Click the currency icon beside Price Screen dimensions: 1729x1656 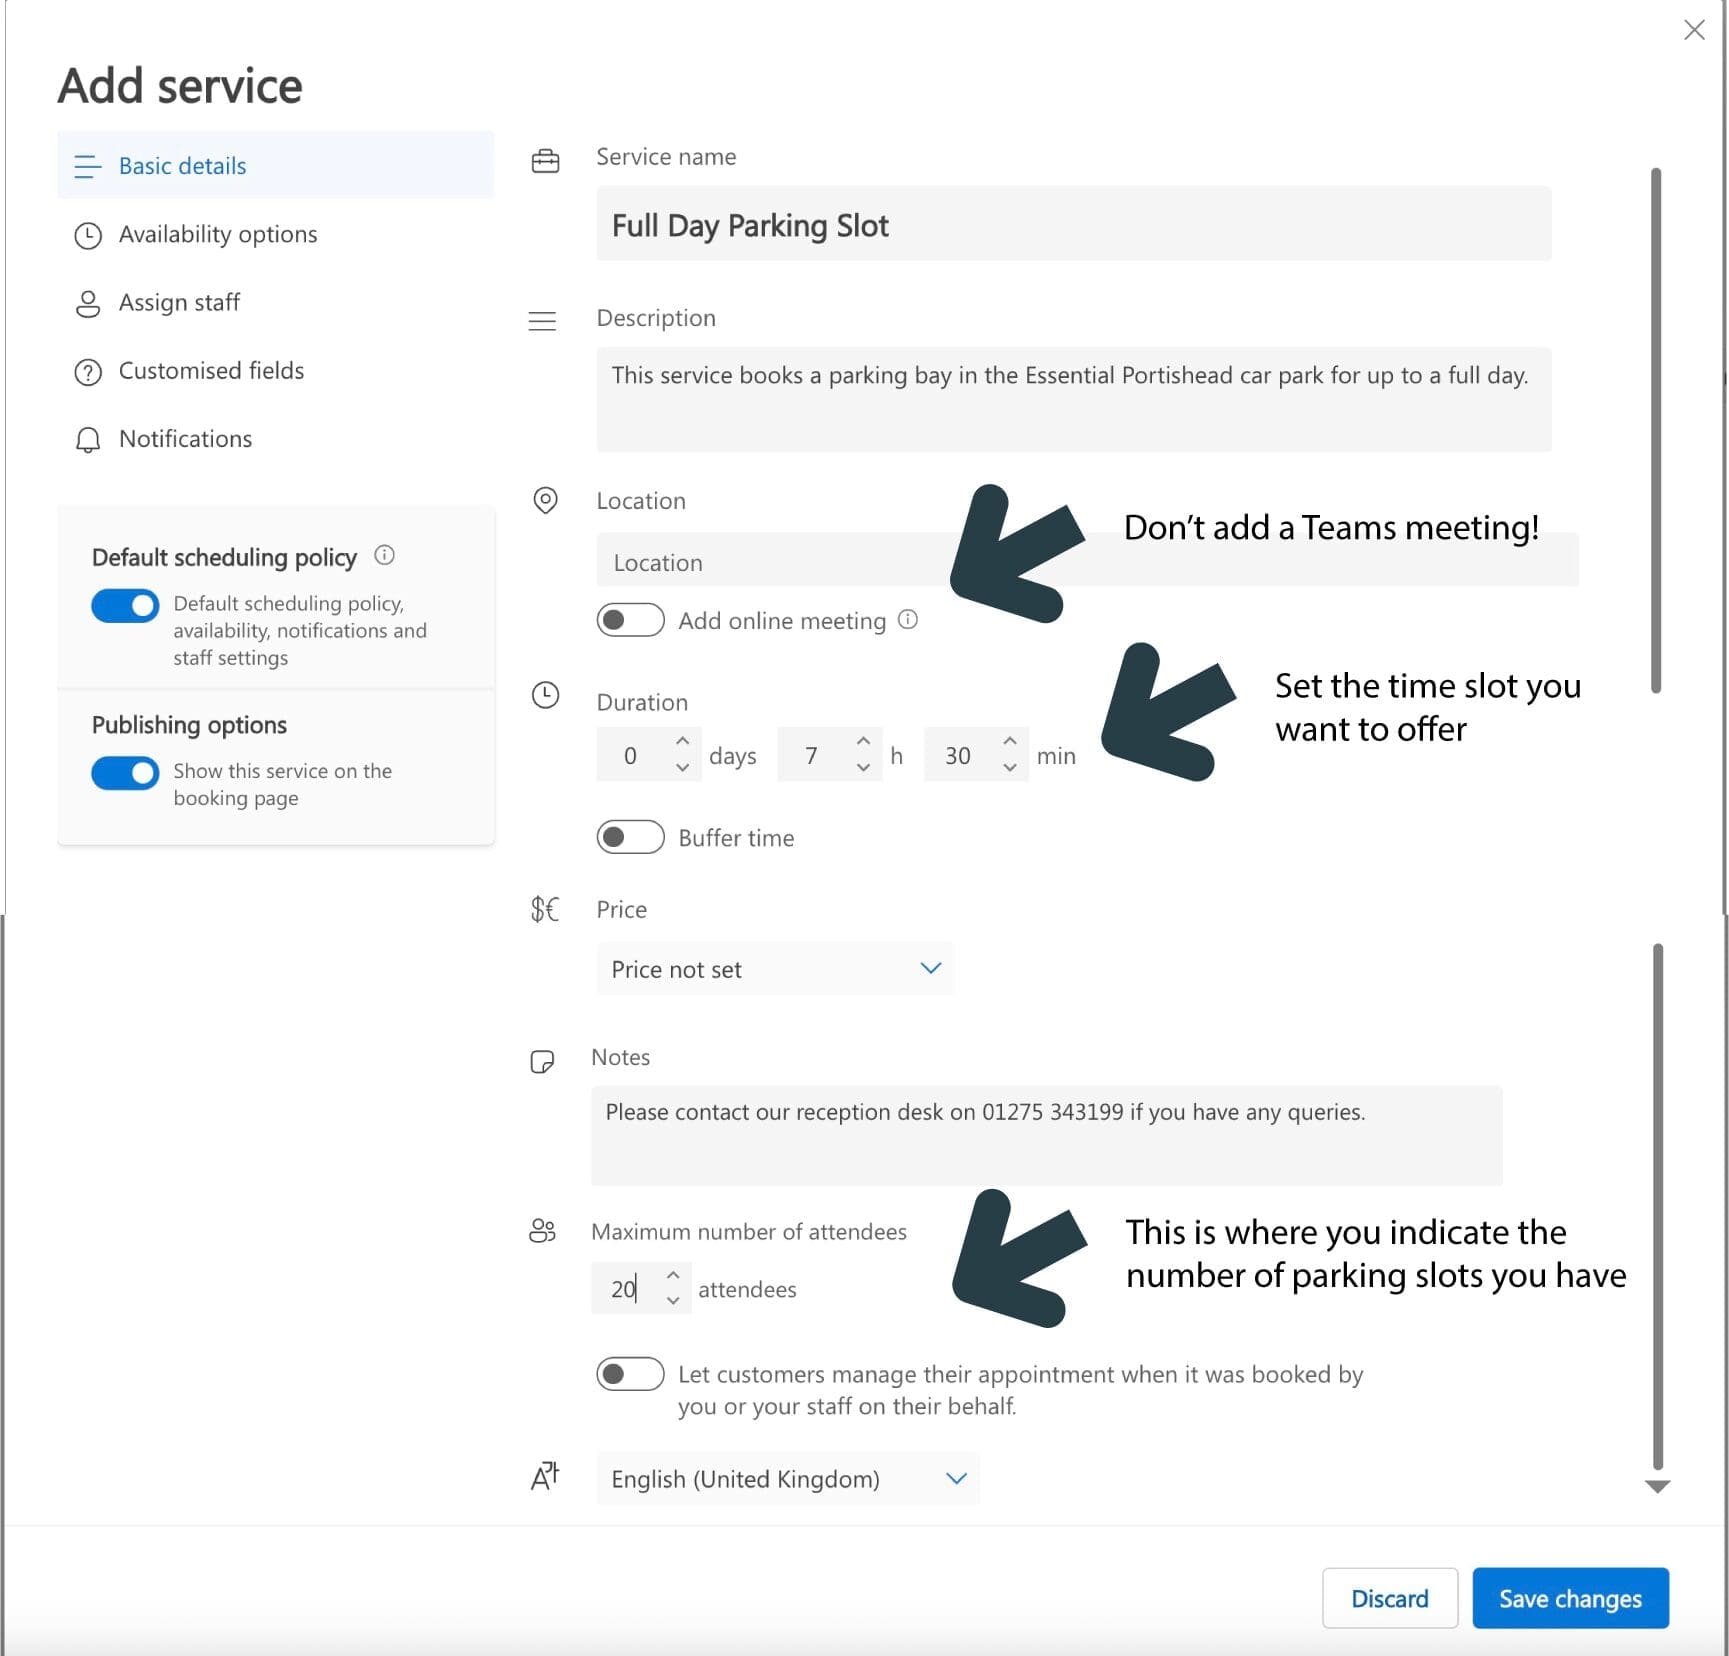tap(545, 909)
